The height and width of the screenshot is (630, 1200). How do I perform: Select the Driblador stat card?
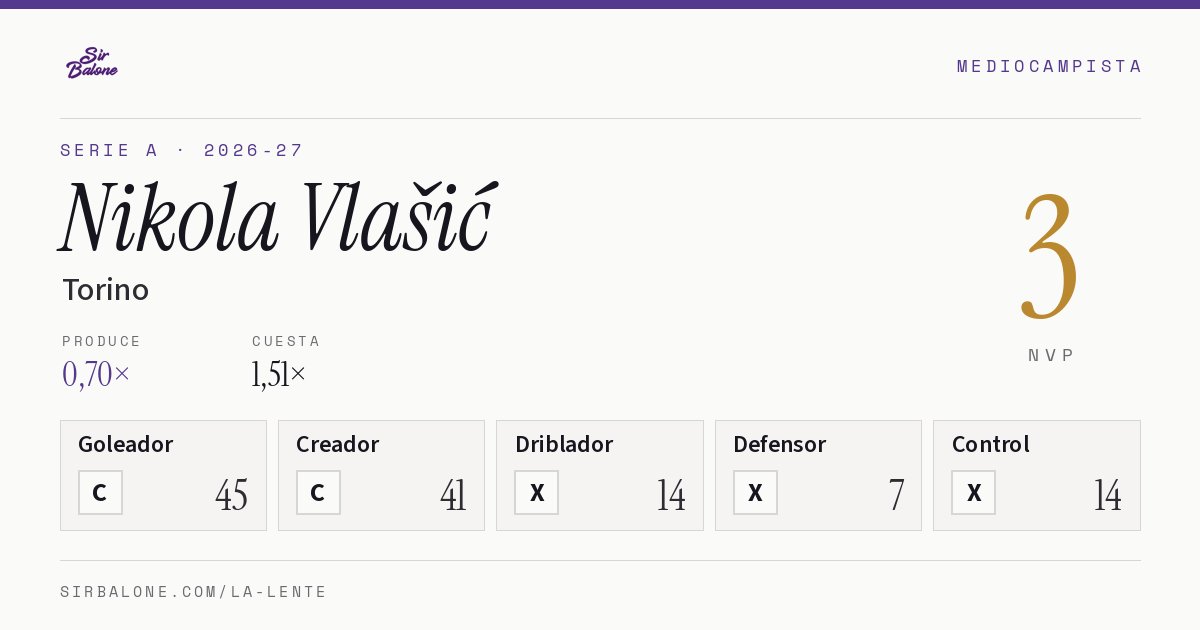(600, 475)
